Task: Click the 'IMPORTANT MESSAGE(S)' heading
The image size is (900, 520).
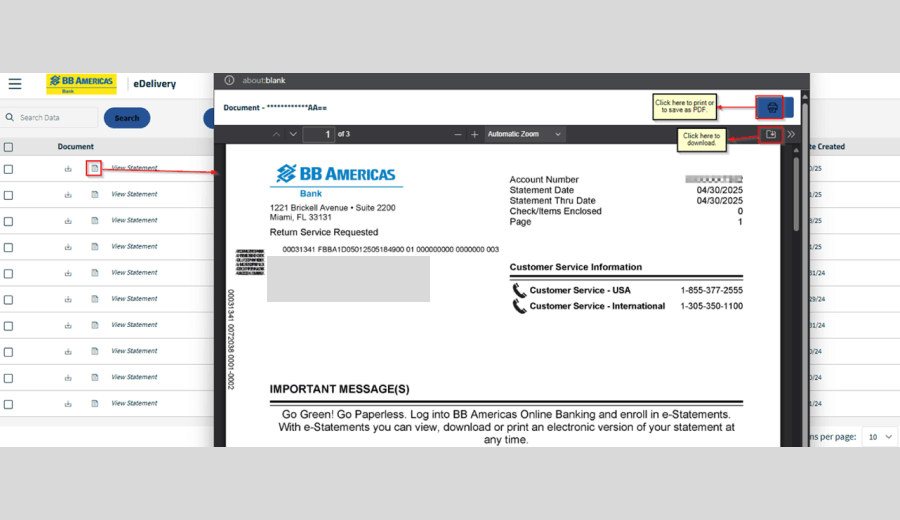Action: tap(339, 389)
